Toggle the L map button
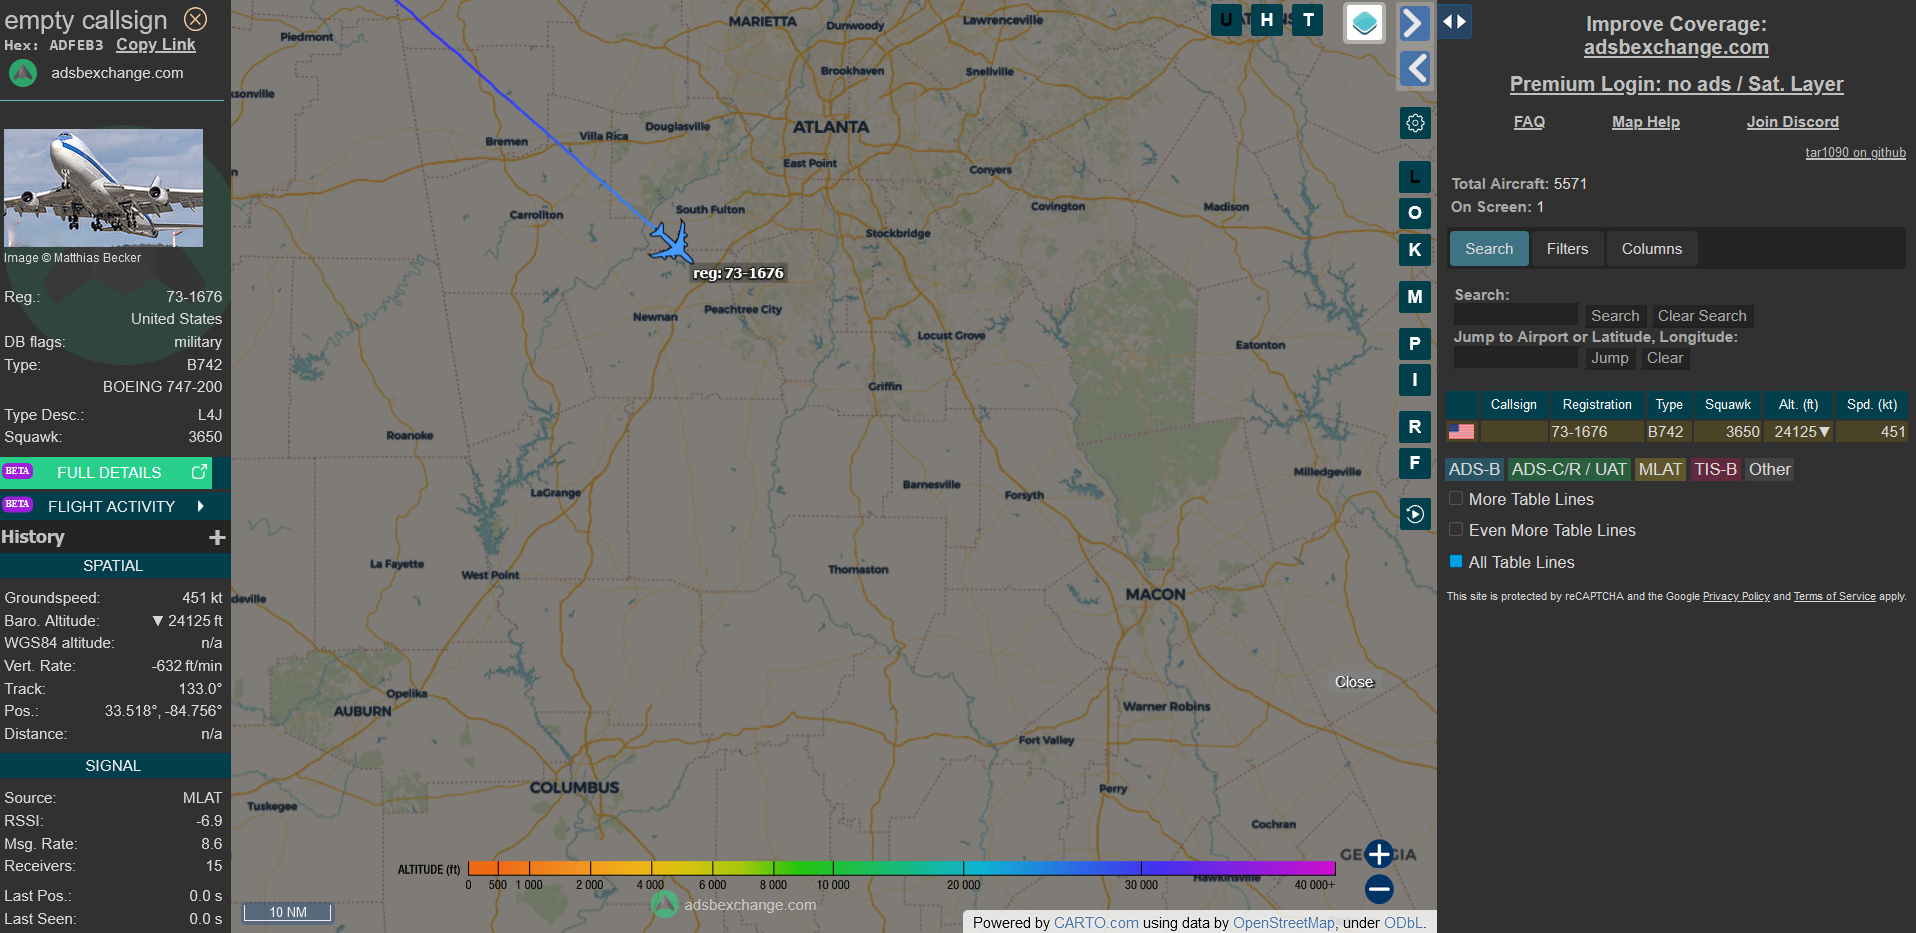Image resolution: width=1916 pixels, height=933 pixels. pyautogui.click(x=1415, y=177)
